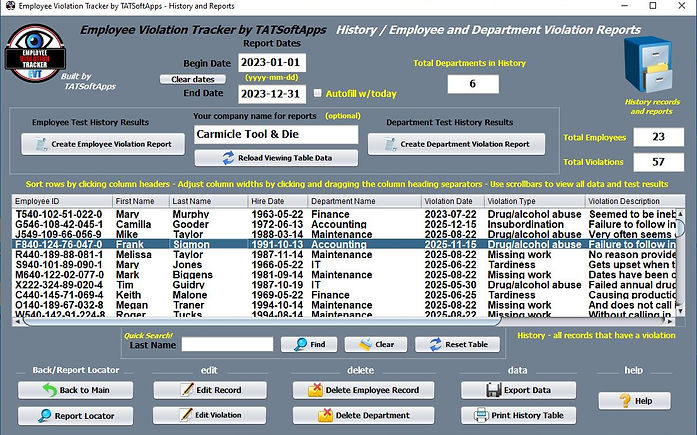
Task: Click violation date cell 2025-05-30
Action: [451, 285]
